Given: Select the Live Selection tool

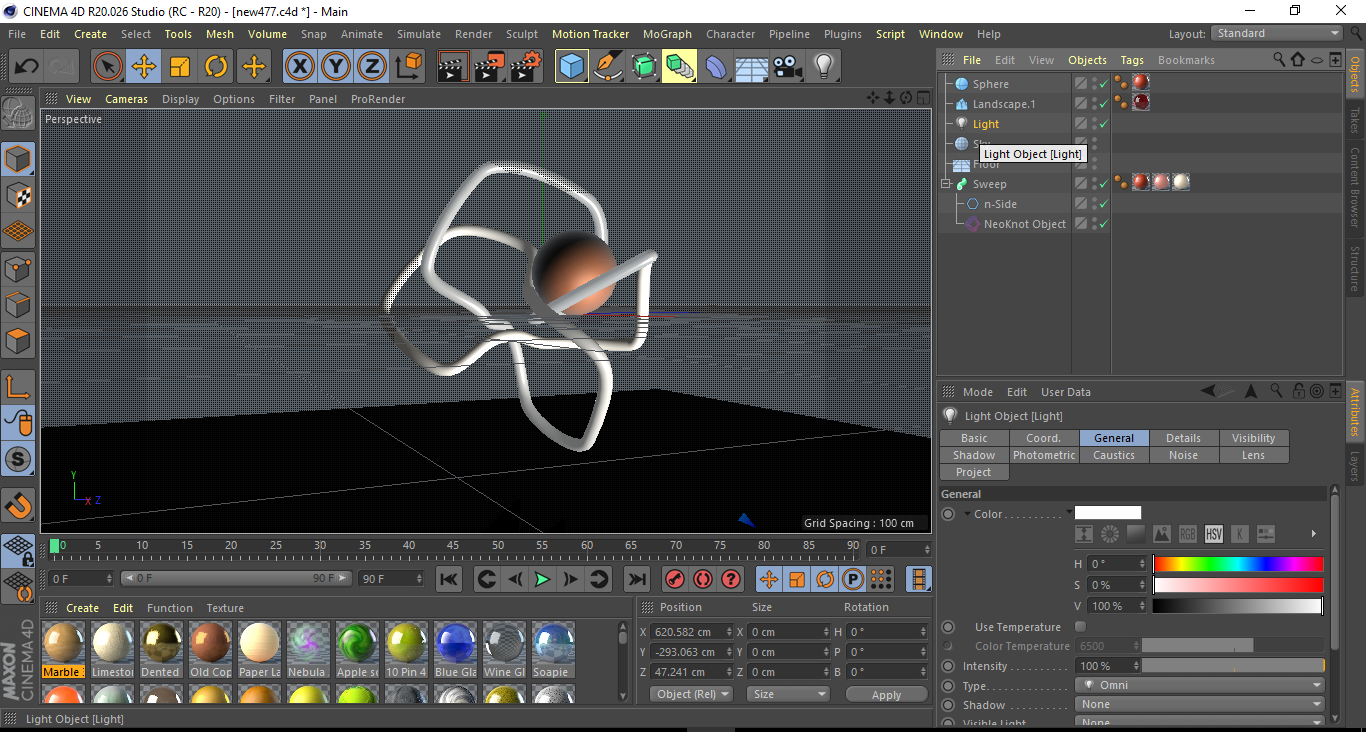Looking at the screenshot, I should 108,67.
